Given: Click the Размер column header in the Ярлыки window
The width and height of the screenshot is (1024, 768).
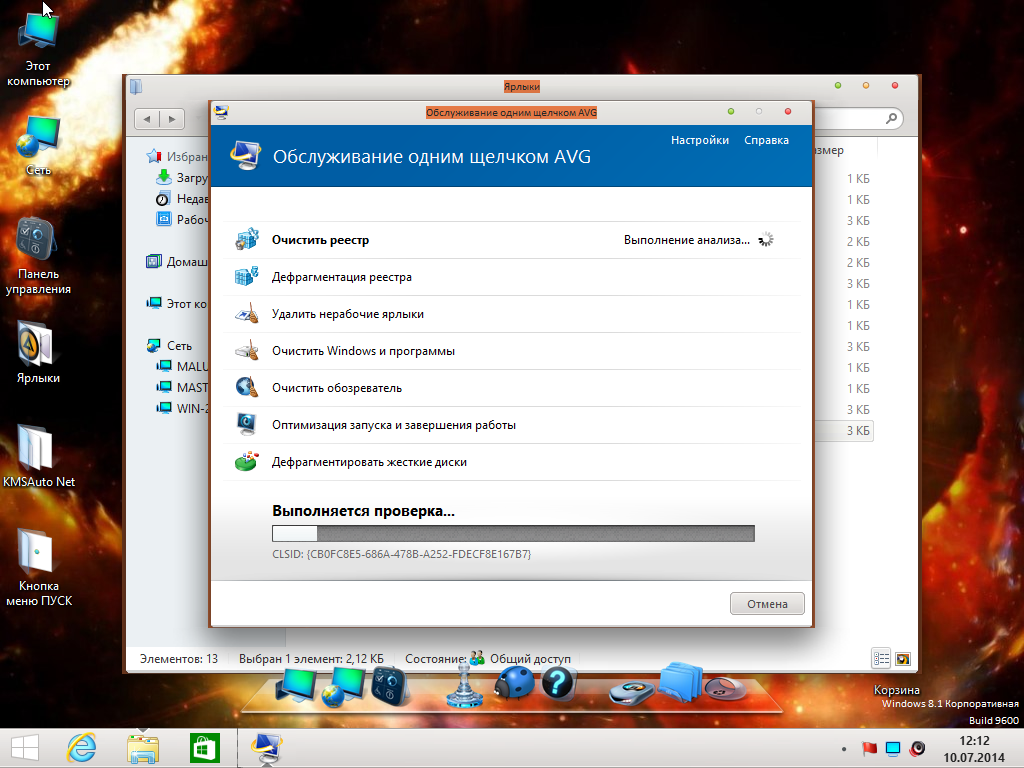Looking at the screenshot, I should [829, 150].
